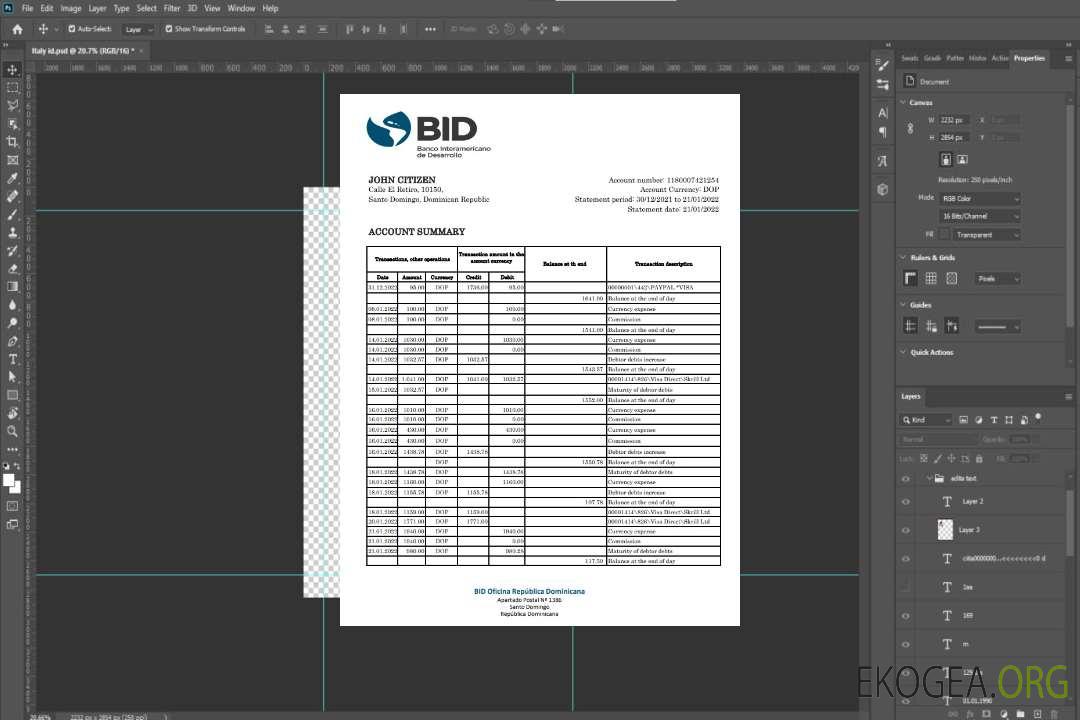Viewport: 1080px width, 720px height.
Task: Switch to the Properties tab
Action: click(x=1029, y=58)
